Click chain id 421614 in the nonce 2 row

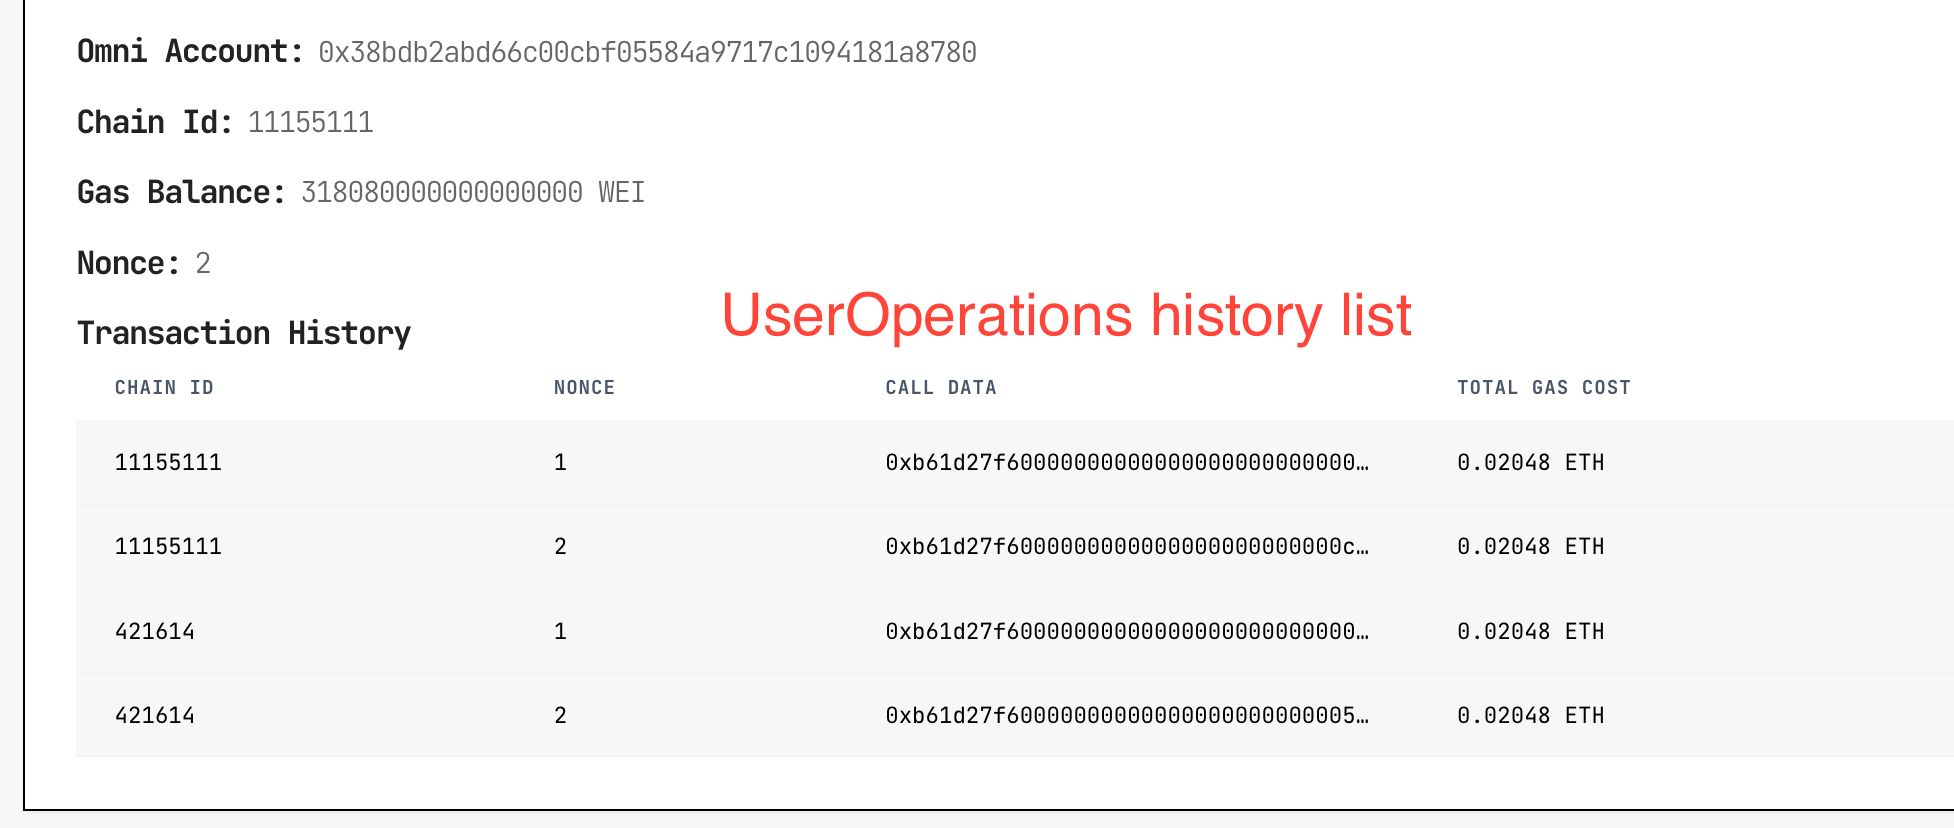click(155, 715)
